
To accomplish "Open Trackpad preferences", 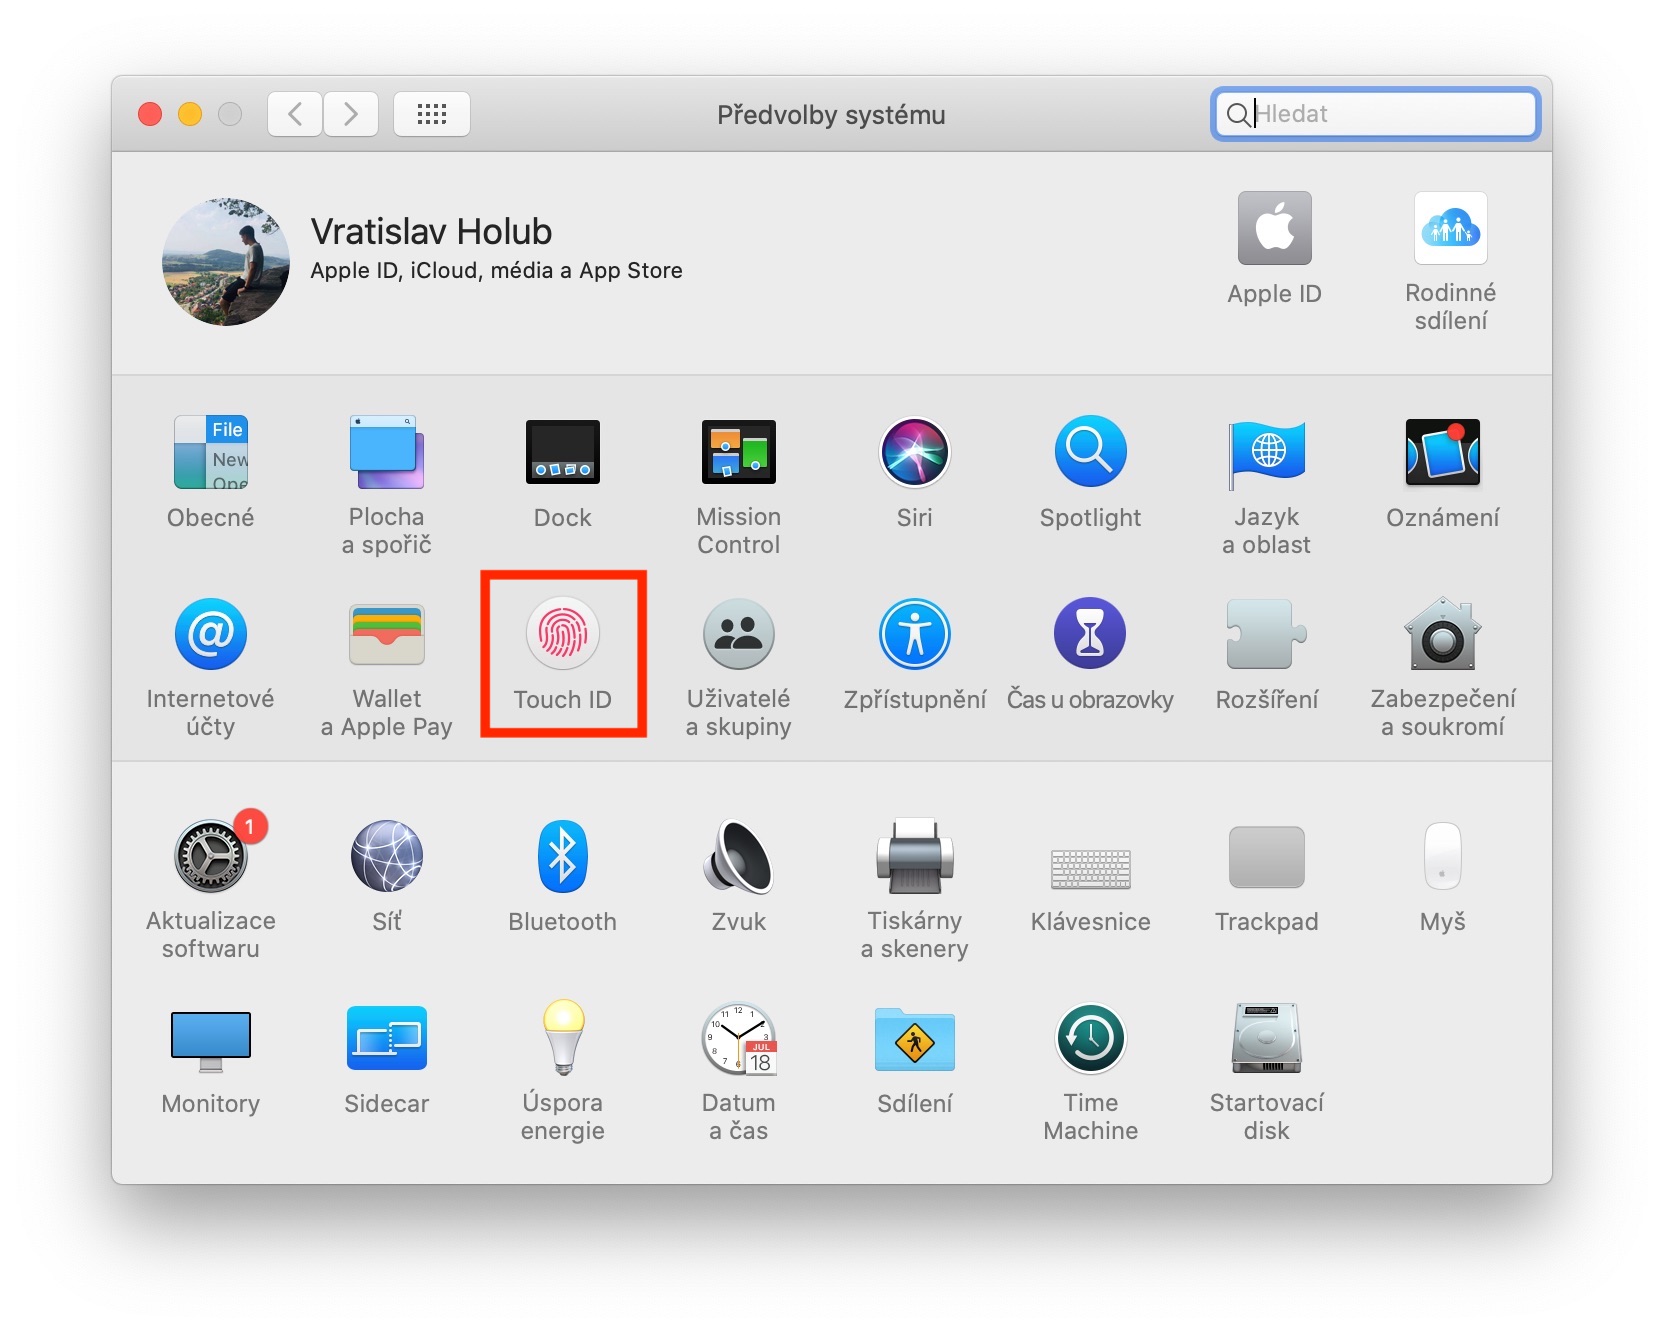I will pos(1266,857).
